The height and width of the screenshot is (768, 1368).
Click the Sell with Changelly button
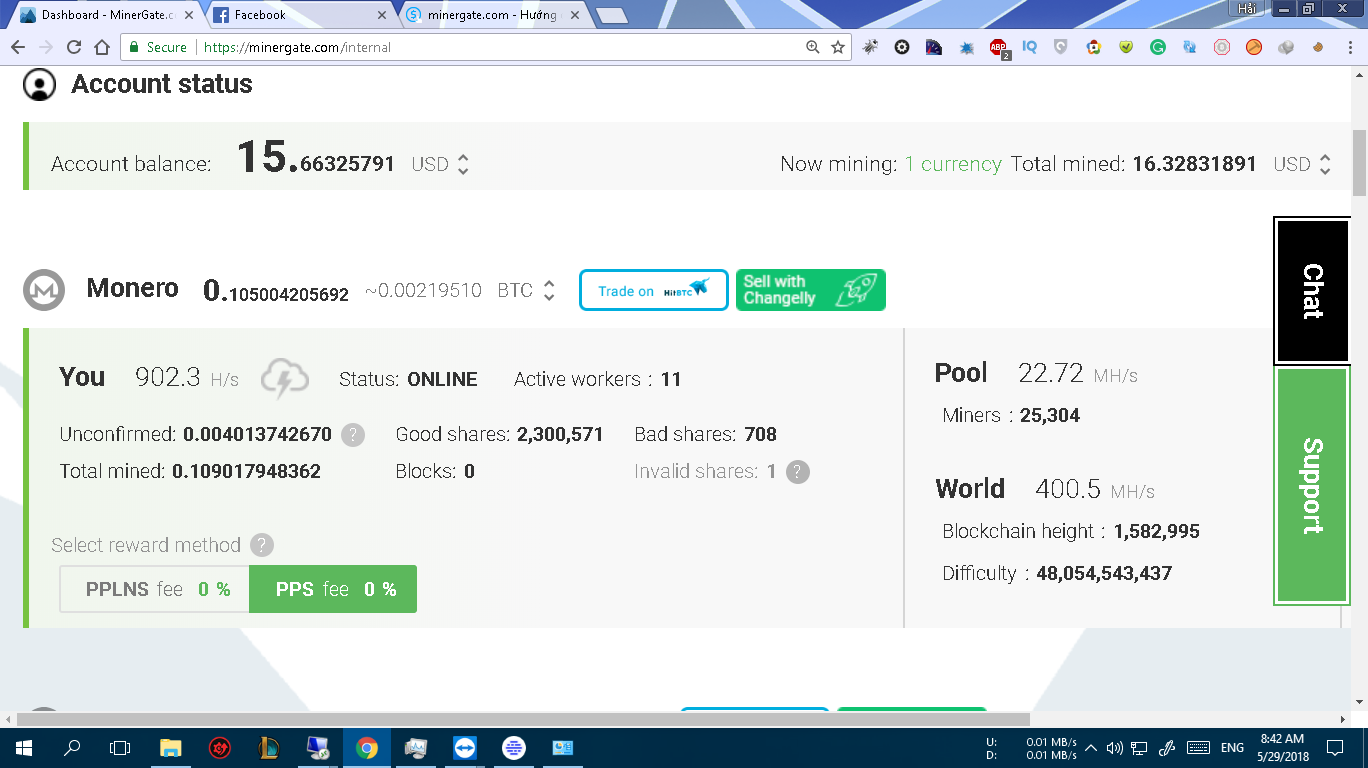pos(811,291)
